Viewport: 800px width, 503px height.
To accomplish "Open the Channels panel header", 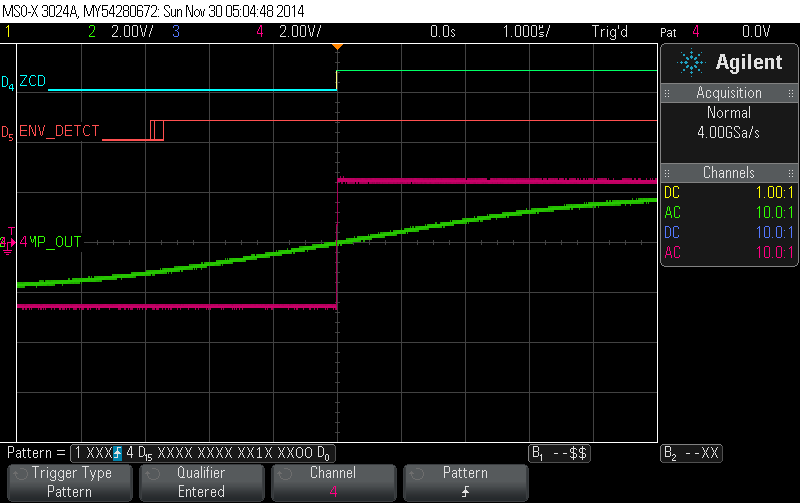I will point(729,173).
